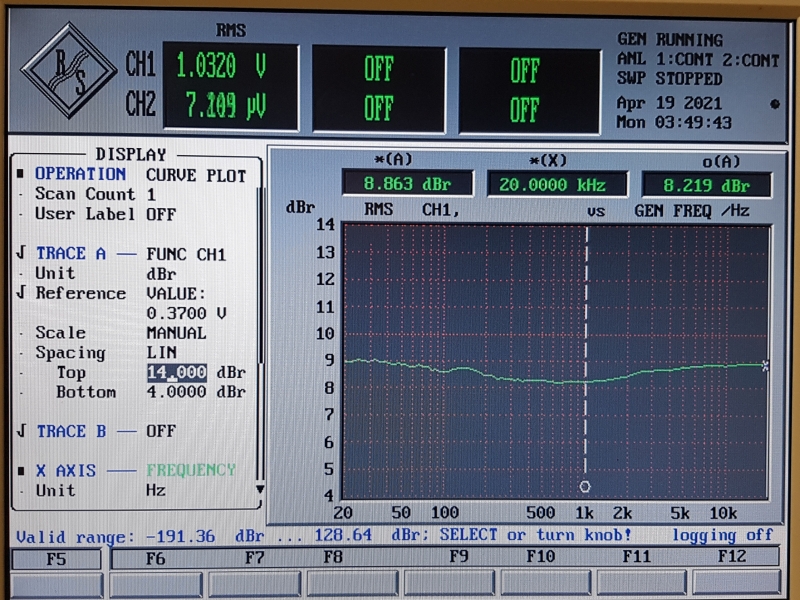The width and height of the screenshot is (800, 600).
Task: Click the F11 softkey
Action: click(637, 556)
